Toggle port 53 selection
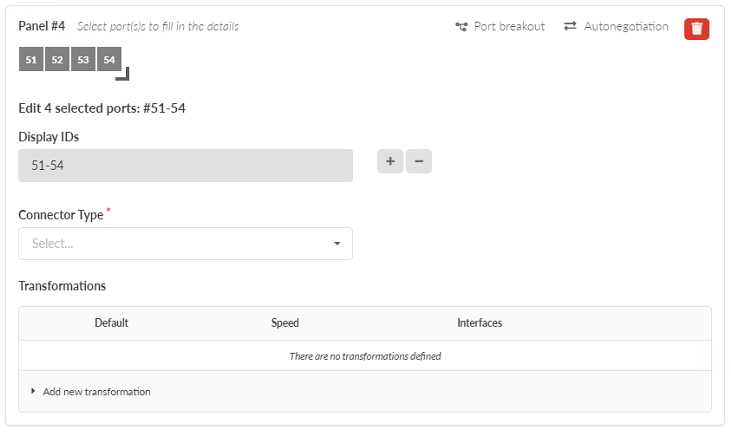 pyautogui.click(x=83, y=60)
